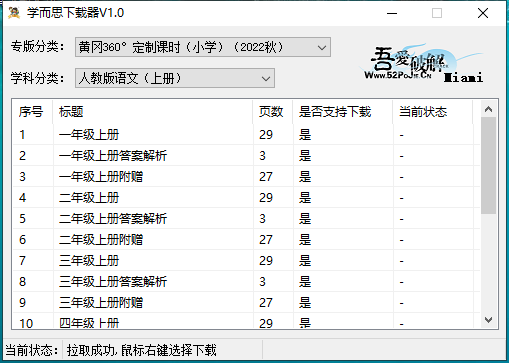Viewport: 509px width, 363px height.
Task: Click 是 in row 4 (二年级上册)
Action: tap(305, 198)
